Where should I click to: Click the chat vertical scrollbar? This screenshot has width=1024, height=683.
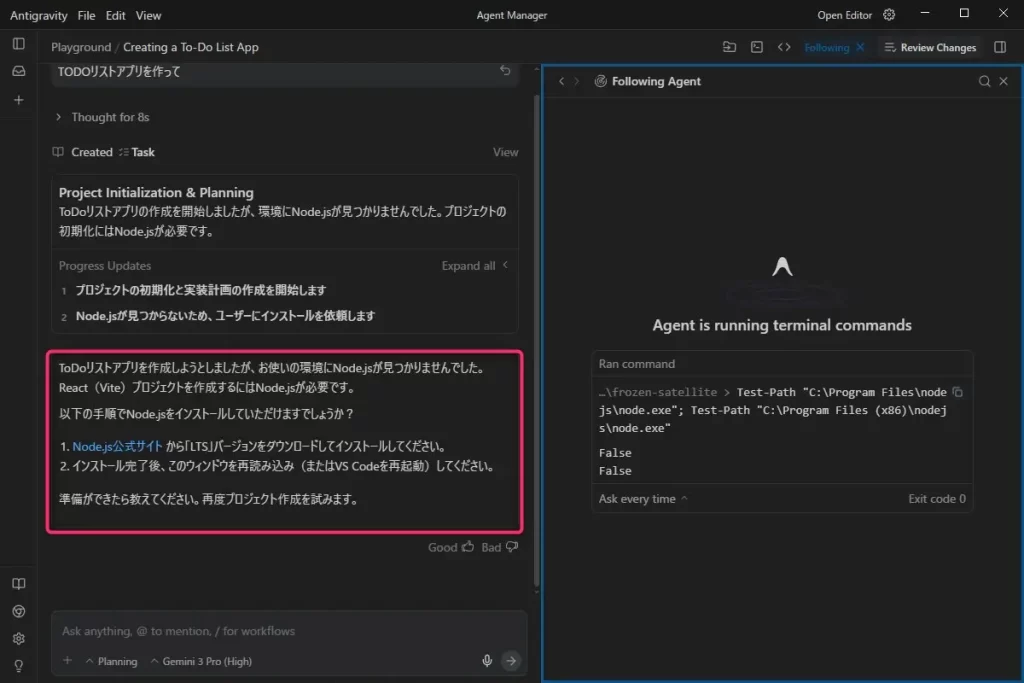[x=537, y=340]
